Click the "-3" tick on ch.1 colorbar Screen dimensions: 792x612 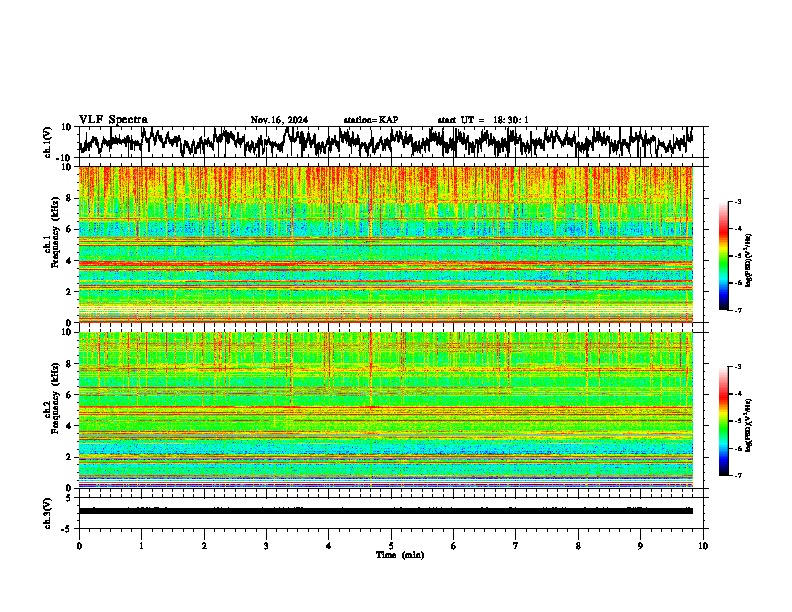(x=737, y=201)
